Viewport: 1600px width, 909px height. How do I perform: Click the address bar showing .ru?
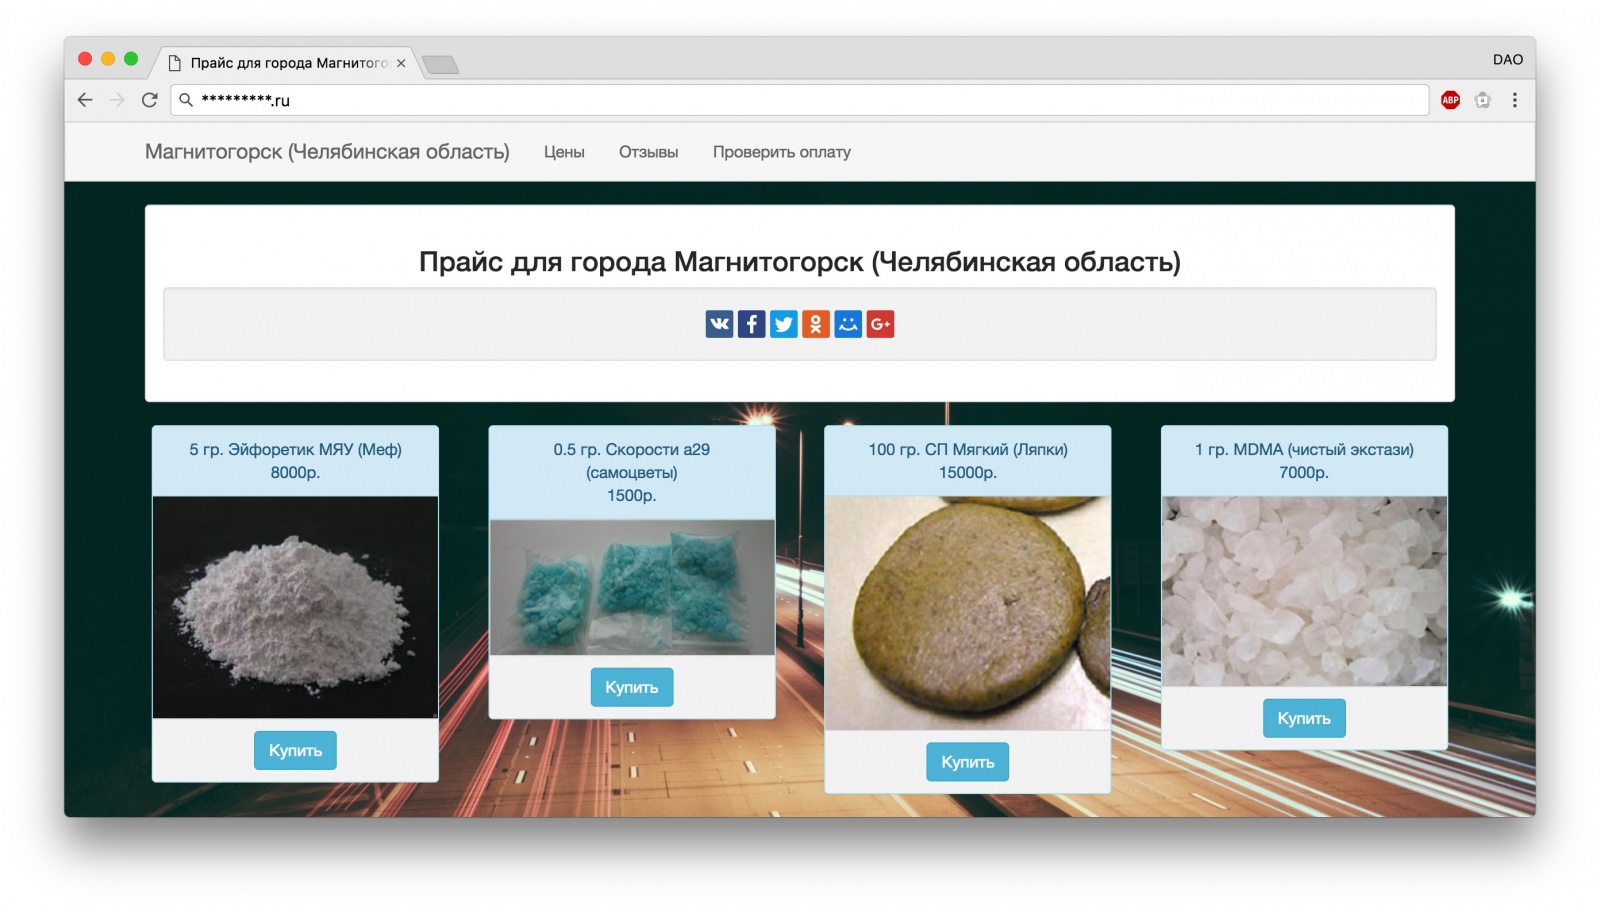tap(800, 100)
